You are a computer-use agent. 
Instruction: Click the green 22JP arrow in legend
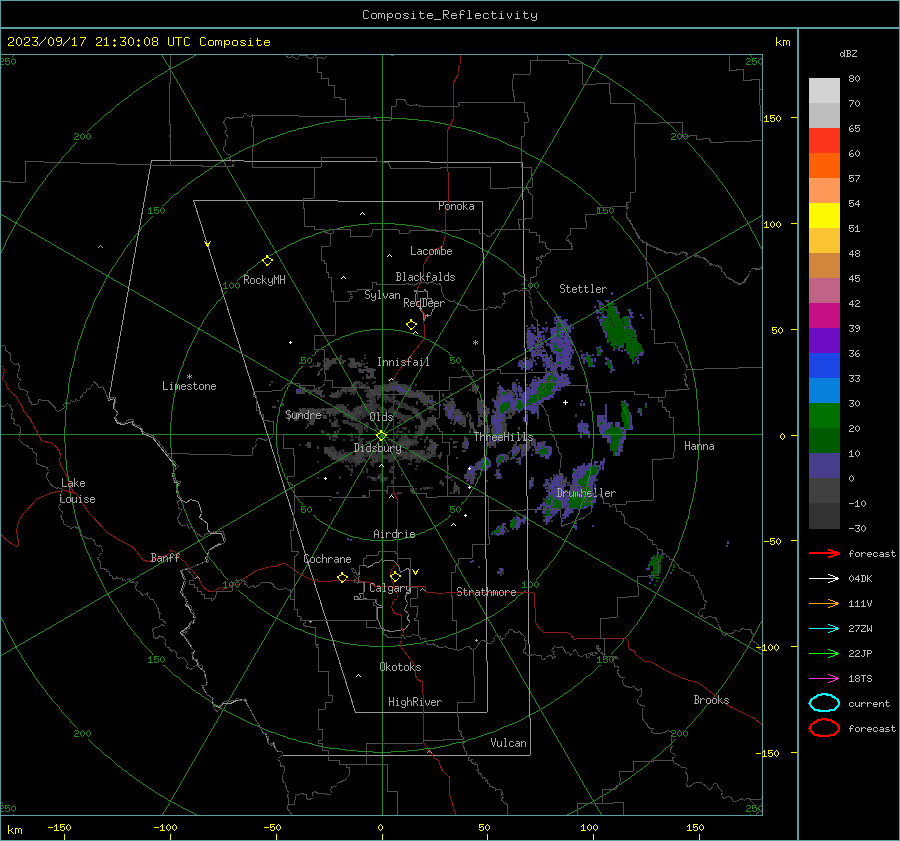(824, 653)
